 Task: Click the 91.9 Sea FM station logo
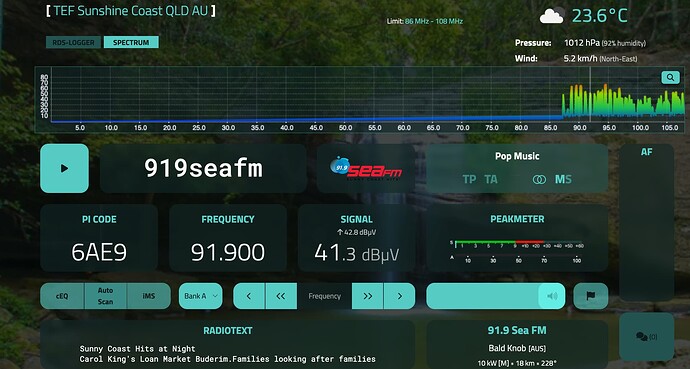coord(365,168)
